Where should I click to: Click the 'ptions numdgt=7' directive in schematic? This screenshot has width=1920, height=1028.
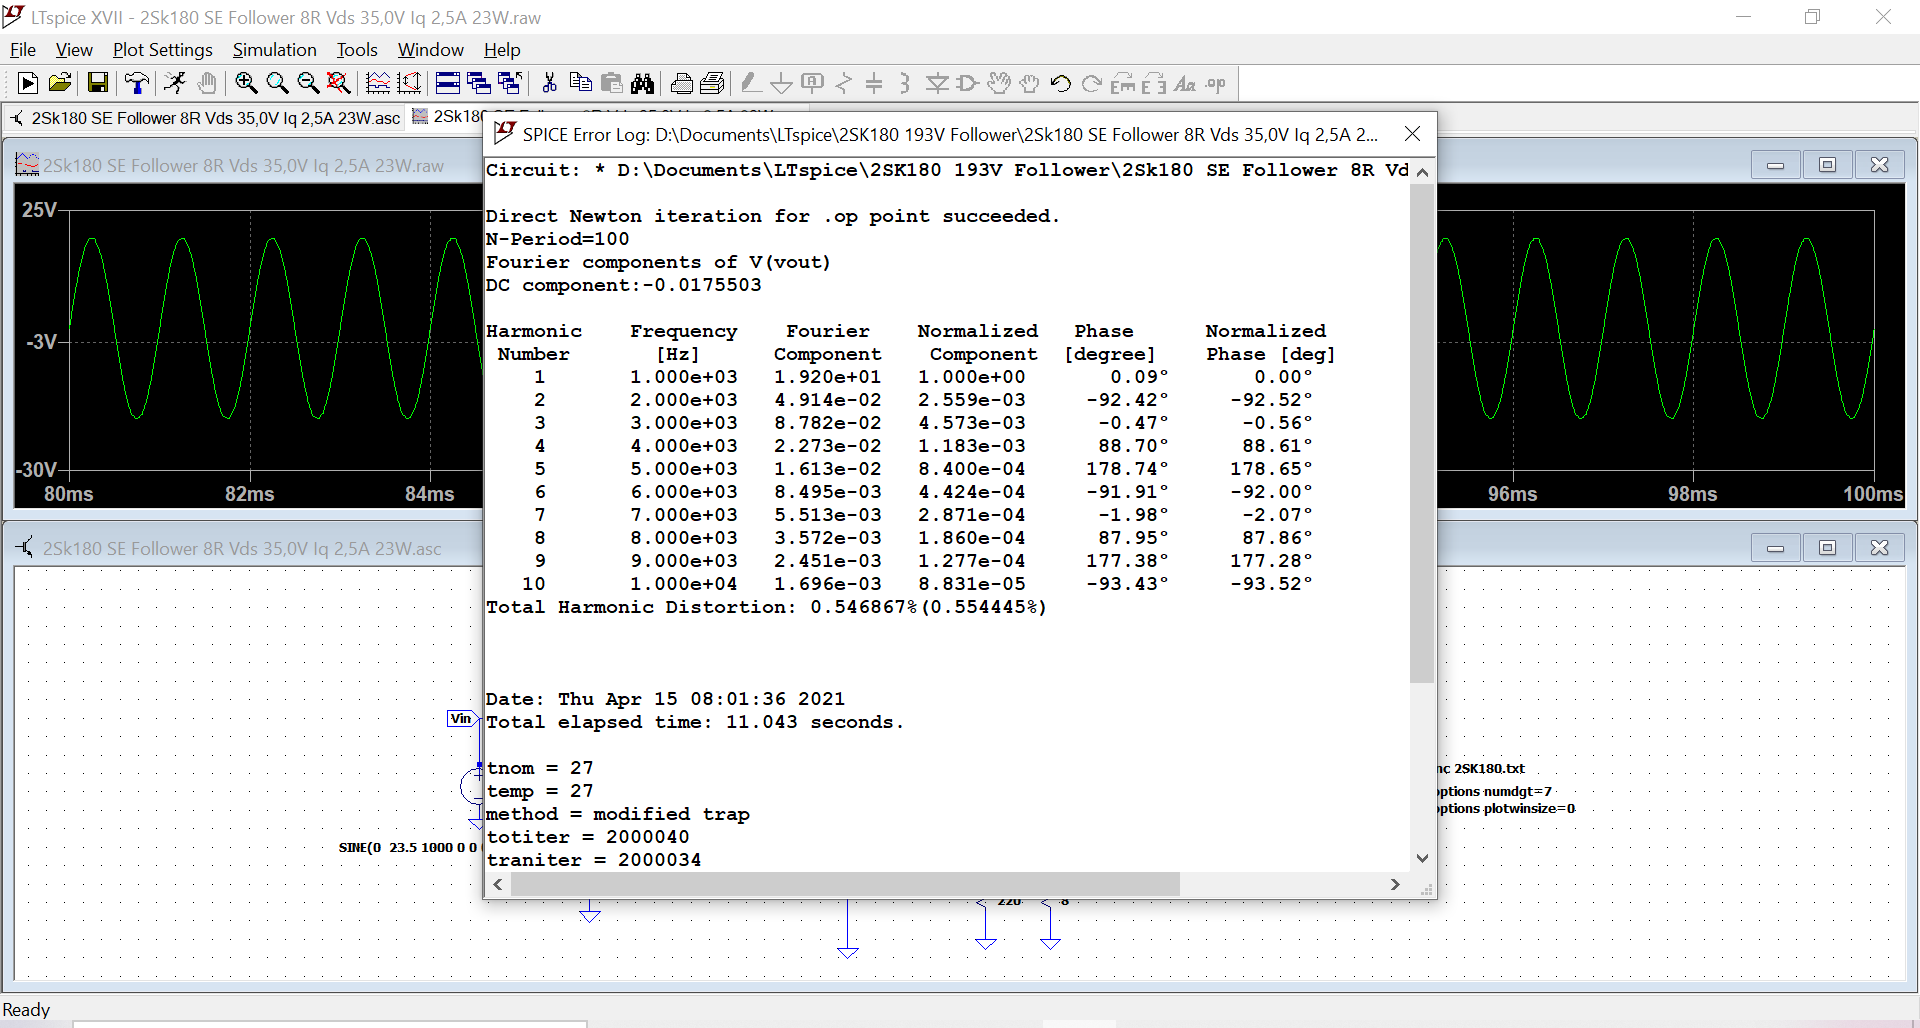tap(1495, 791)
